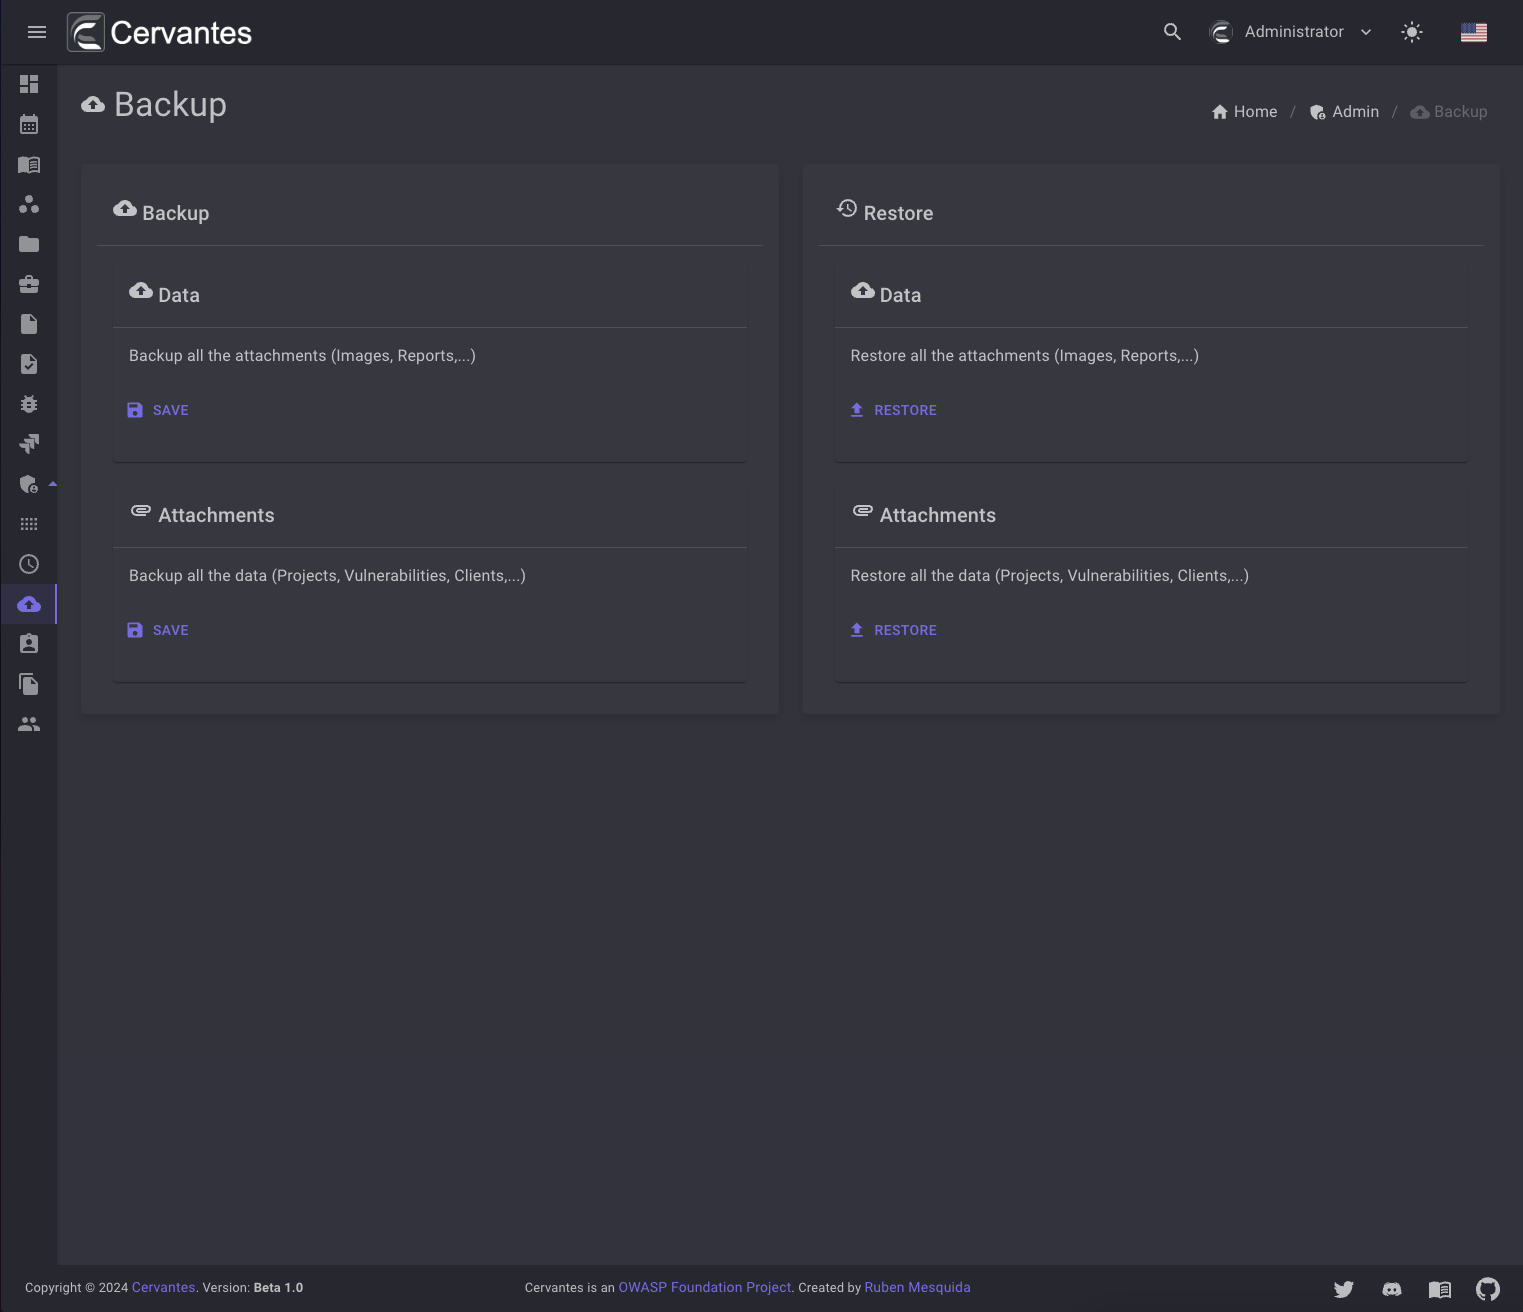Screen dimensions: 1523x1312
Task: Open the documentation book footer icon
Action: click(1440, 1289)
